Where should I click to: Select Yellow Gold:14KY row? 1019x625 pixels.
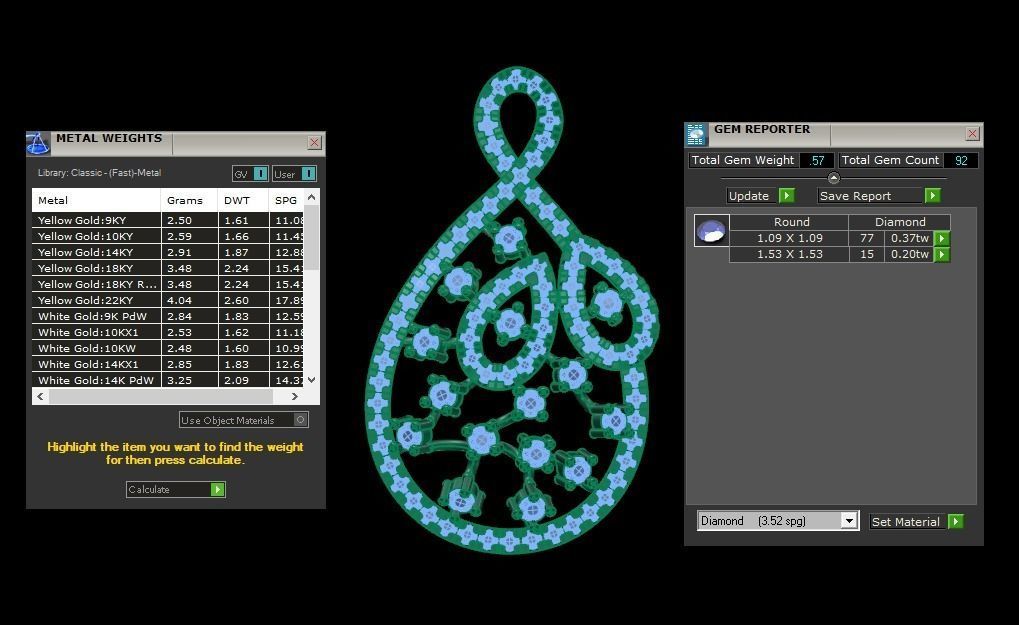tap(168, 252)
